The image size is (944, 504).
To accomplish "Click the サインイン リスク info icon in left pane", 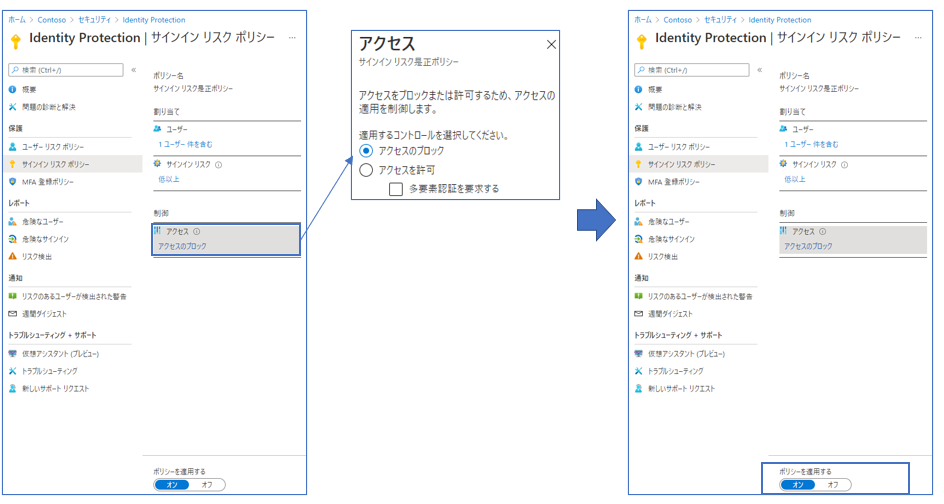I will point(219,164).
